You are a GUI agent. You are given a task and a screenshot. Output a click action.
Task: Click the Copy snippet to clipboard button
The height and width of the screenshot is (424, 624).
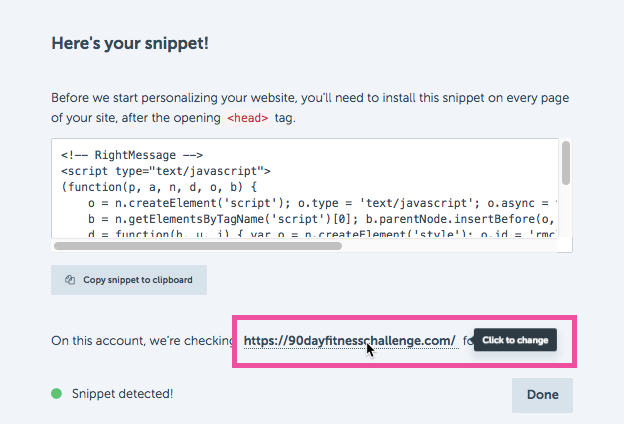[x=129, y=280]
